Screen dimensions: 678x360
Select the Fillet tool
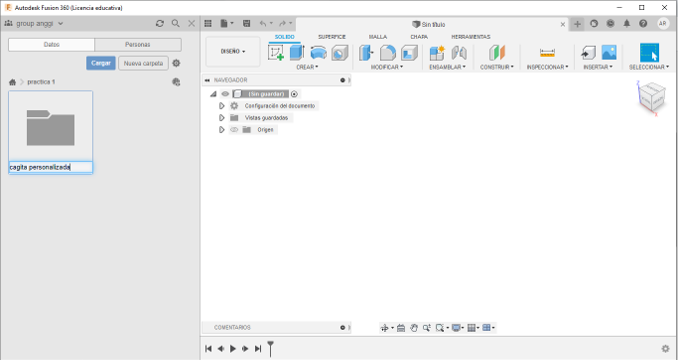(x=387, y=53)
